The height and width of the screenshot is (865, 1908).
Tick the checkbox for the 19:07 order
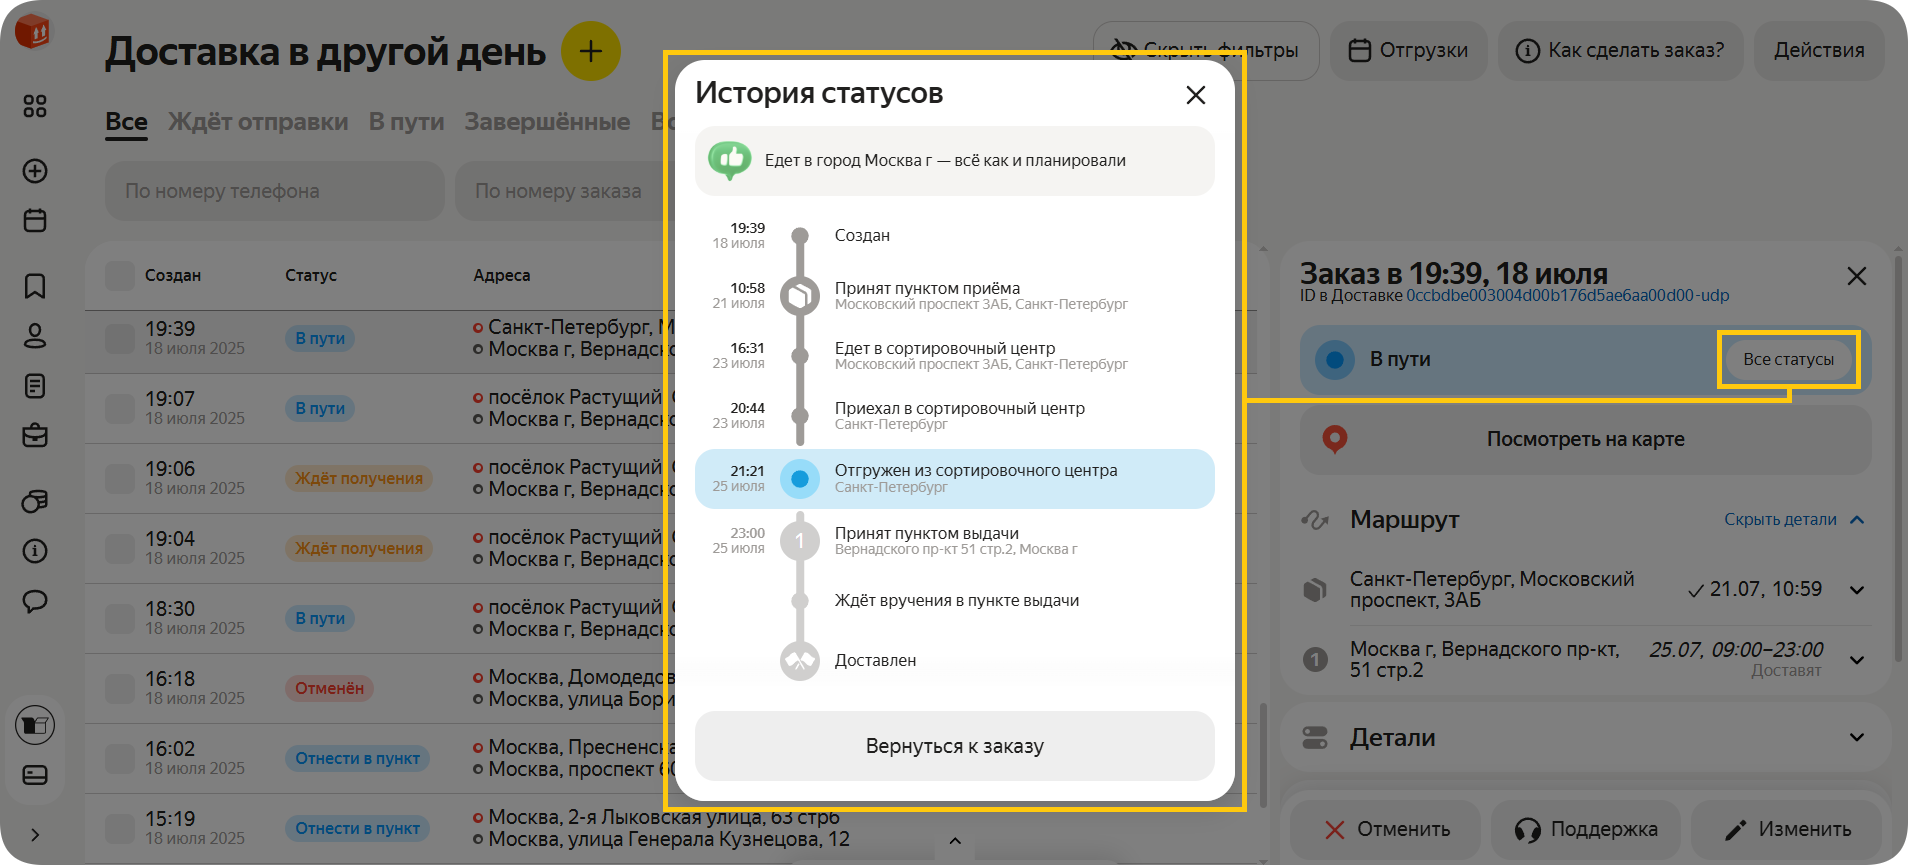[x=120, y=408]
